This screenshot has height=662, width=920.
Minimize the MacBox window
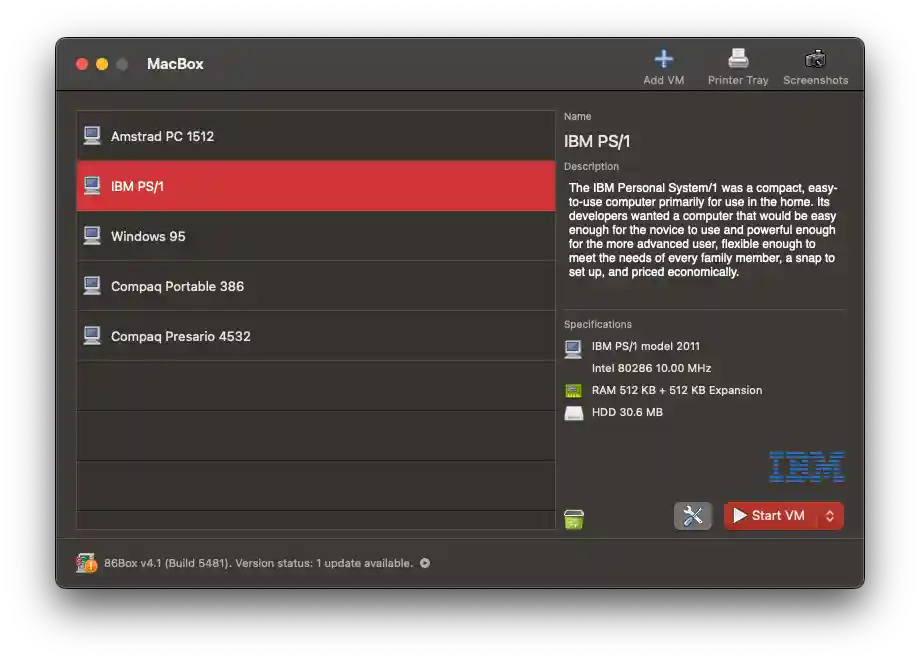(102, 64)
